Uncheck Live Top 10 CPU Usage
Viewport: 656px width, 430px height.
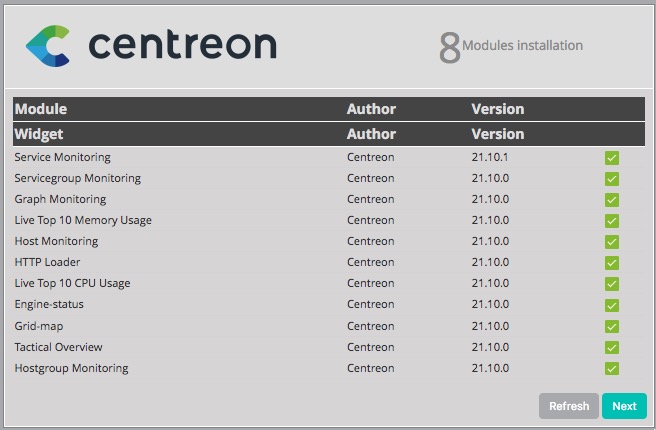(612, 284)
